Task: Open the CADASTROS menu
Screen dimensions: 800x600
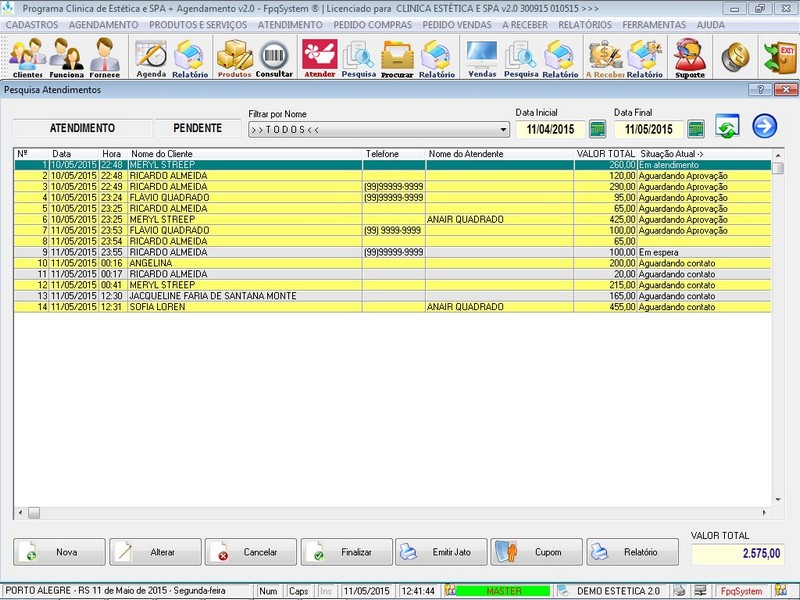Action: pos(32,24)
